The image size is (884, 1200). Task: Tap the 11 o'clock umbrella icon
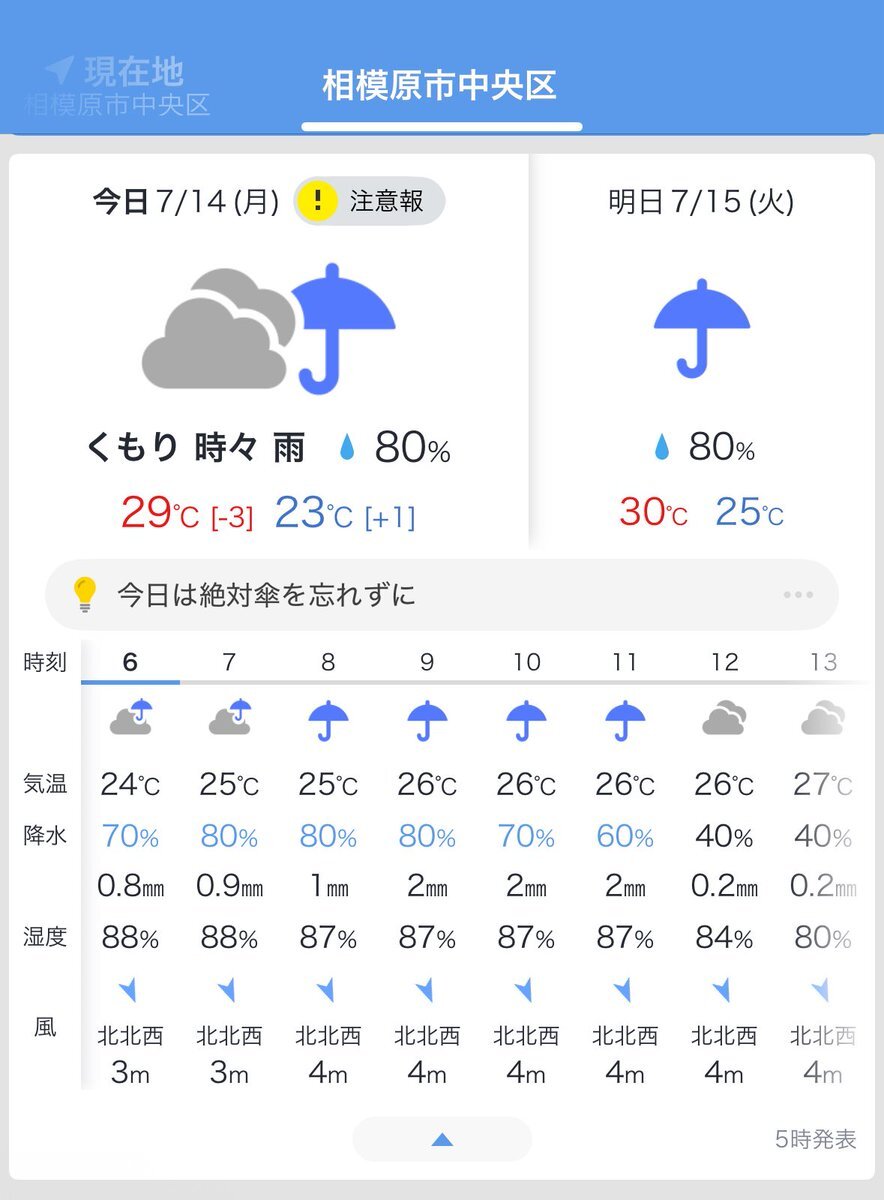(x=625, y=719)
